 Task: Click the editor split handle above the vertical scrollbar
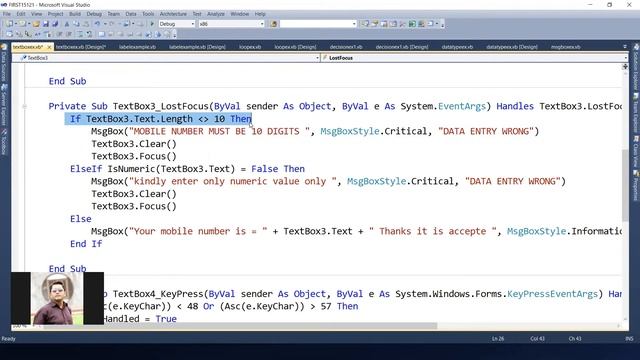pos(625,66)
